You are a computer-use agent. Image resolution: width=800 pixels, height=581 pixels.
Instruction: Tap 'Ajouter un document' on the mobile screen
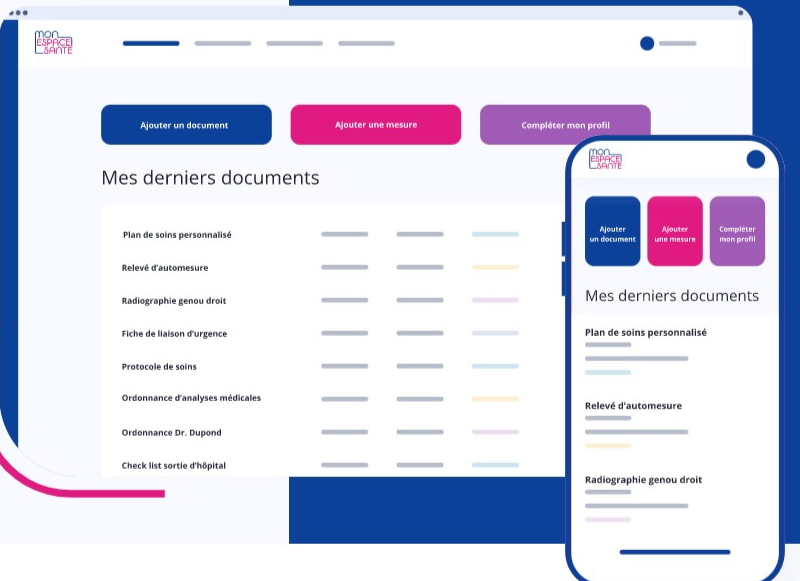pyautogui.click(x=612, y=230)
